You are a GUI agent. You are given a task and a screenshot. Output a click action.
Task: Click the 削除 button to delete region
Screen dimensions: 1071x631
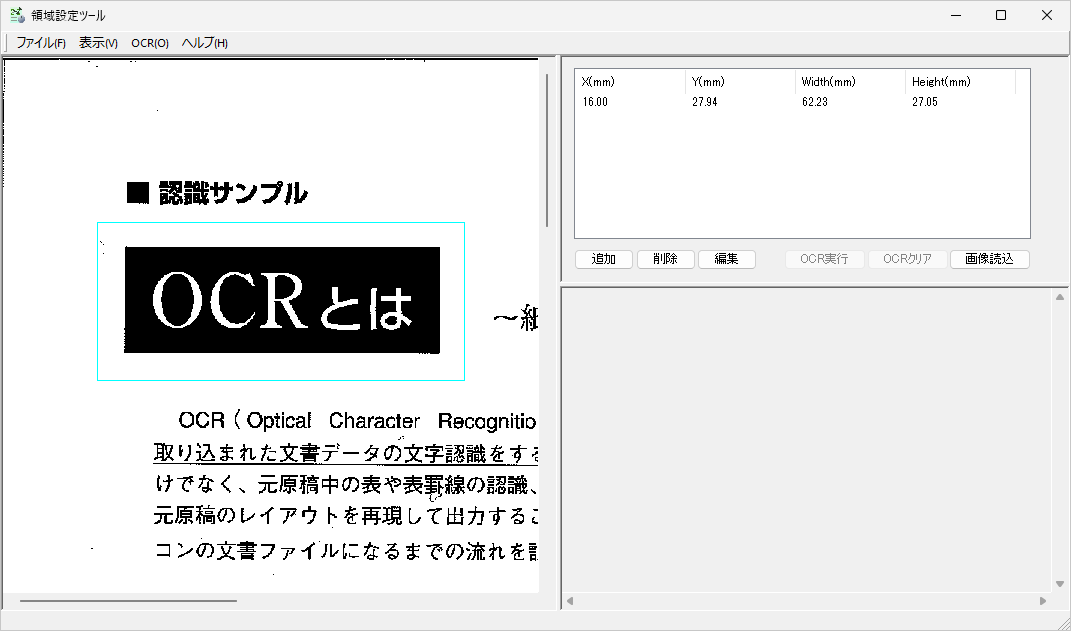point(665,258)
